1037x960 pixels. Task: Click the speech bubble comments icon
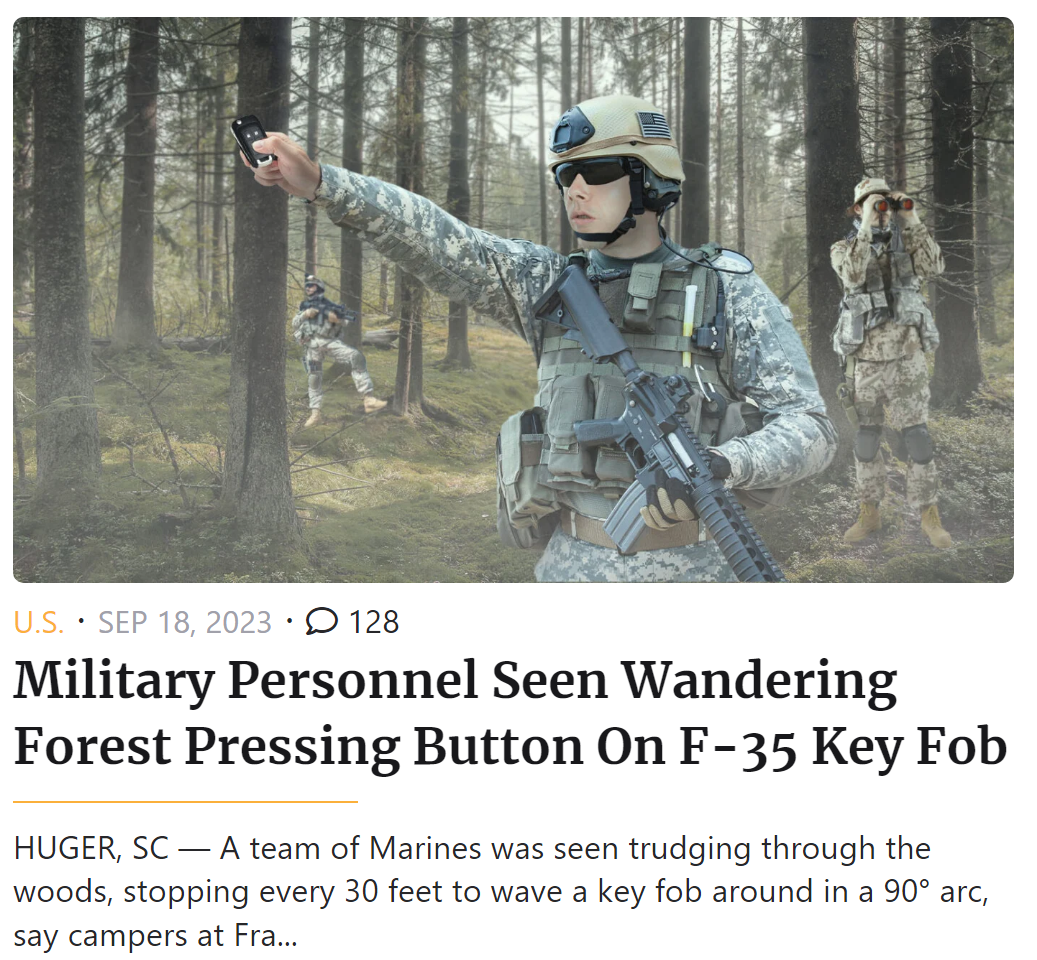321,621
